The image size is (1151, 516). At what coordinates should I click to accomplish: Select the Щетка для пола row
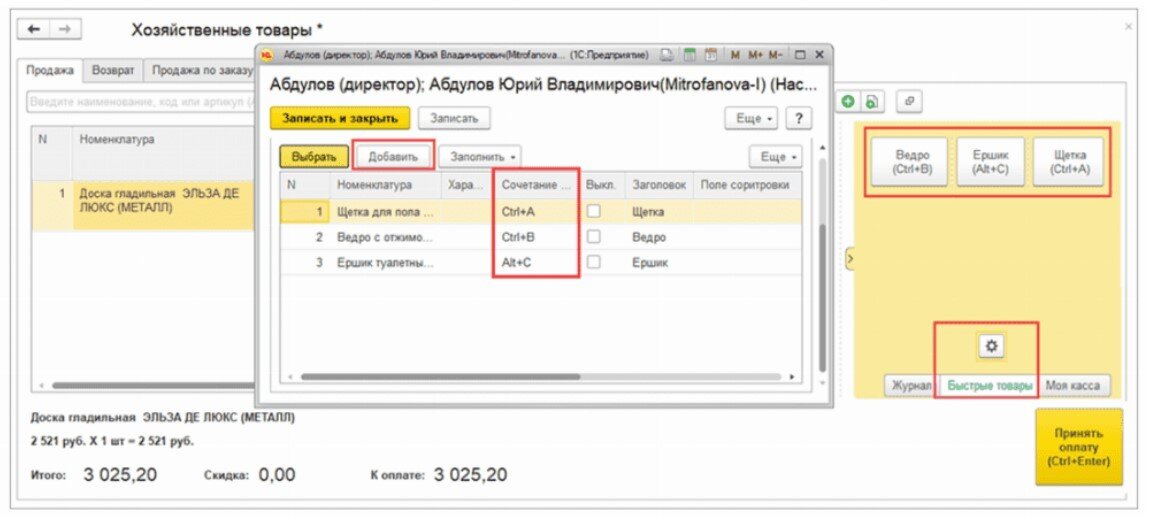tap(541, 211)
